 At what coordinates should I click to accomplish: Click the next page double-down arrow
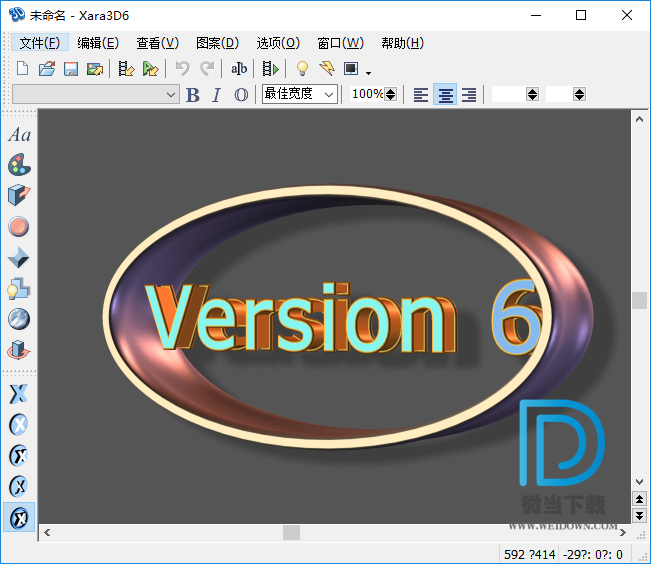pyautogui.click(x=639, y=516)
